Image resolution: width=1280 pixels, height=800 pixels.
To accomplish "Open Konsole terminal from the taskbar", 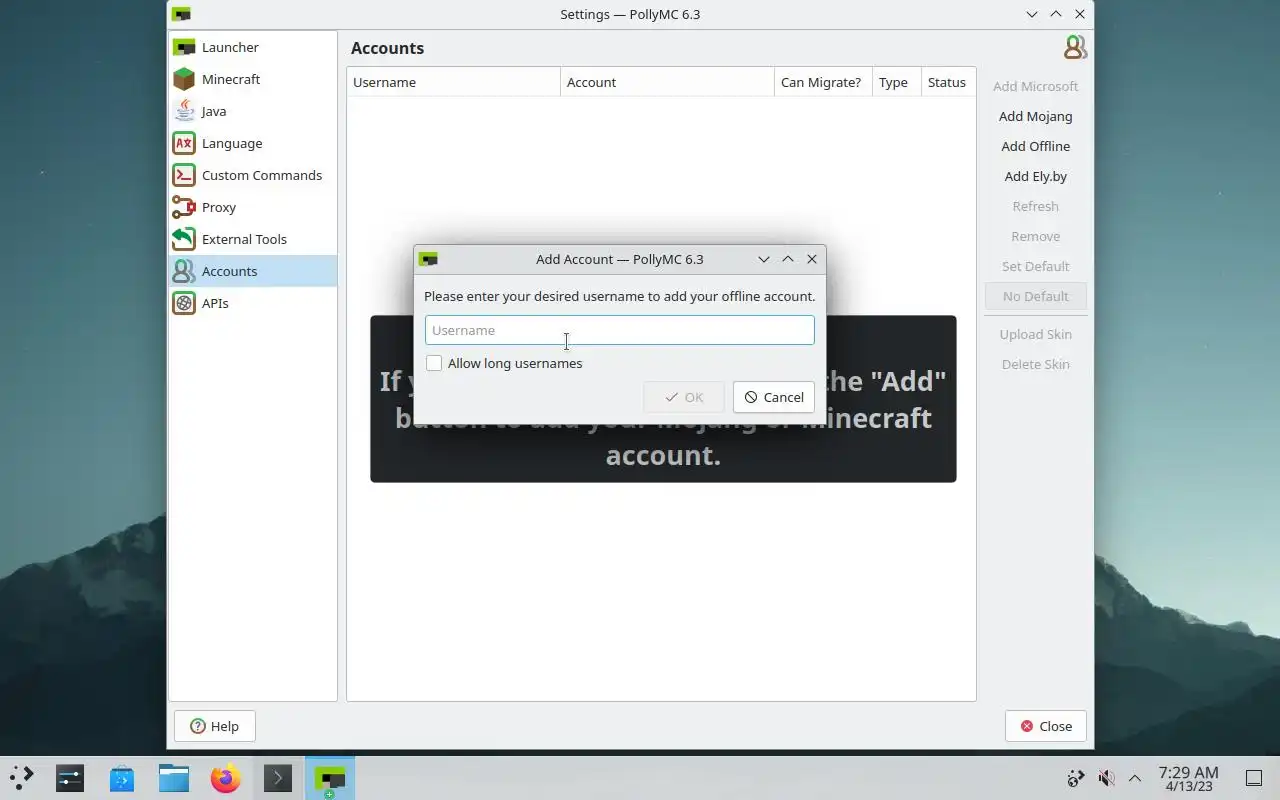I will tap(278, 778).
